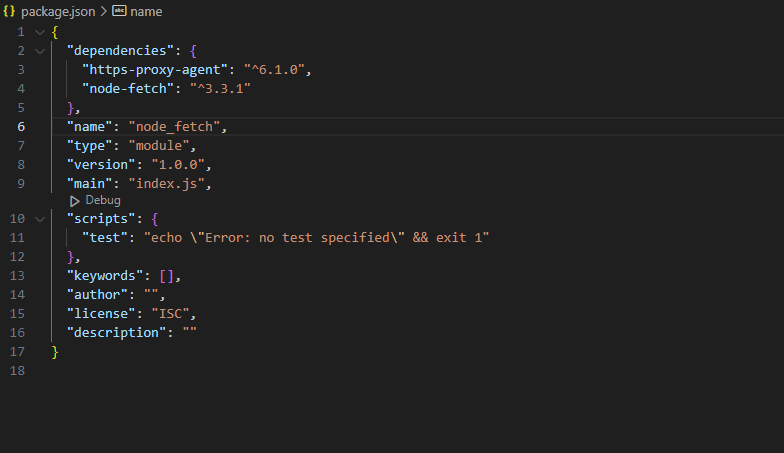Screen dimensions: 784x453
Task: Collapse the scripts block fold arrow
Action: 40,219
